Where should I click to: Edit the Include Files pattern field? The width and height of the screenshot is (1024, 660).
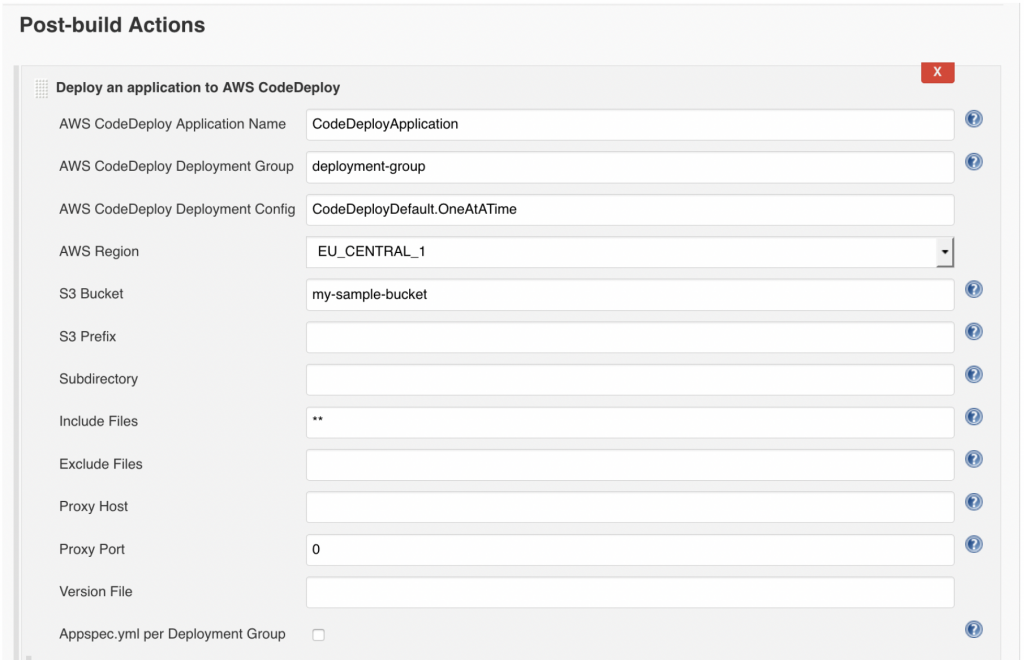(x=630, y=422)
